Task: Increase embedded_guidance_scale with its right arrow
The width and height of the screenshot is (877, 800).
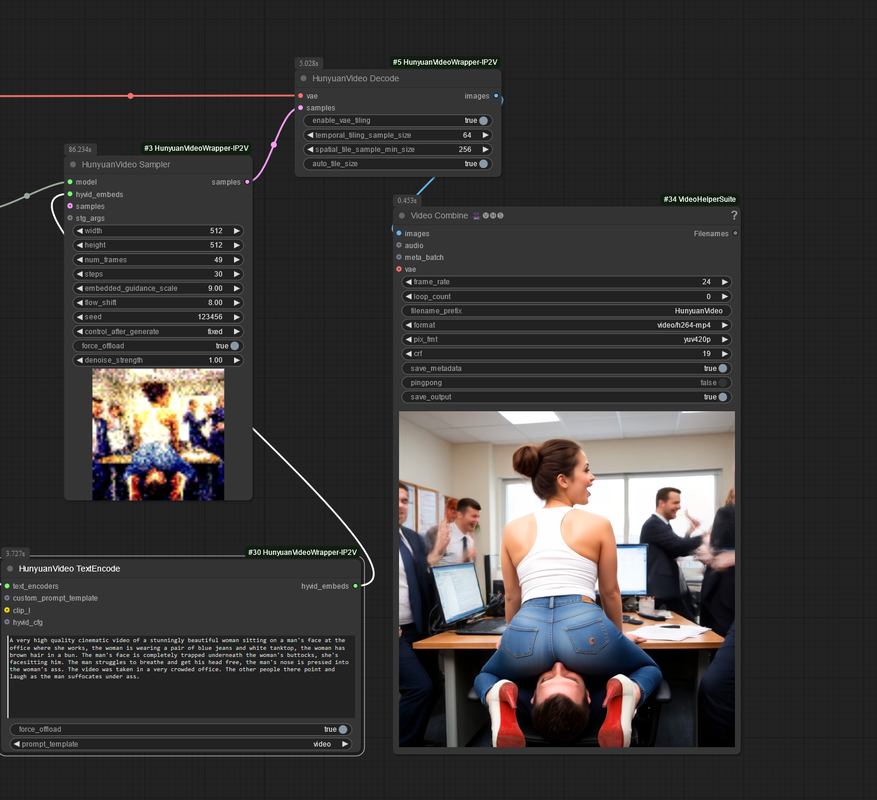Action: pyautogui.click(x=237, y=288)
